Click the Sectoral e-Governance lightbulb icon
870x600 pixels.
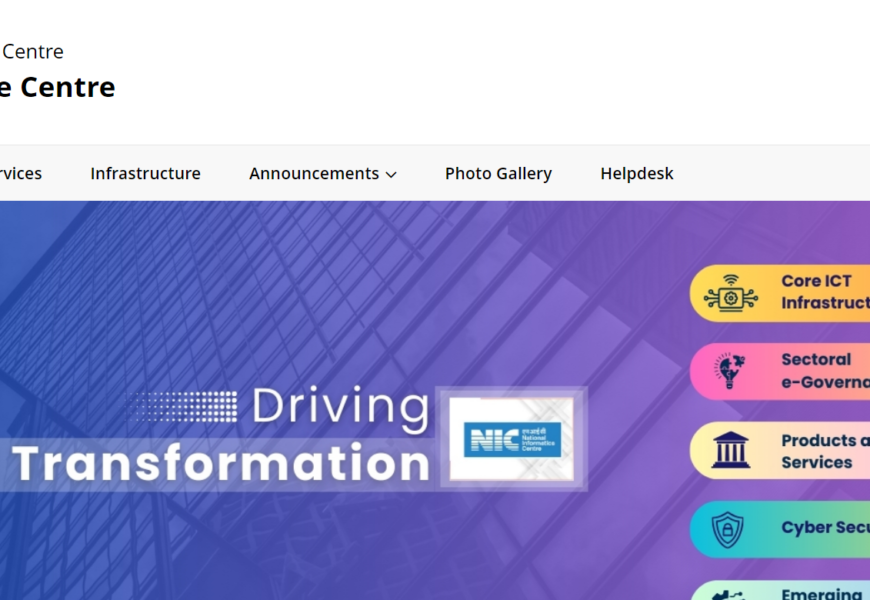(x=730, y=370)
